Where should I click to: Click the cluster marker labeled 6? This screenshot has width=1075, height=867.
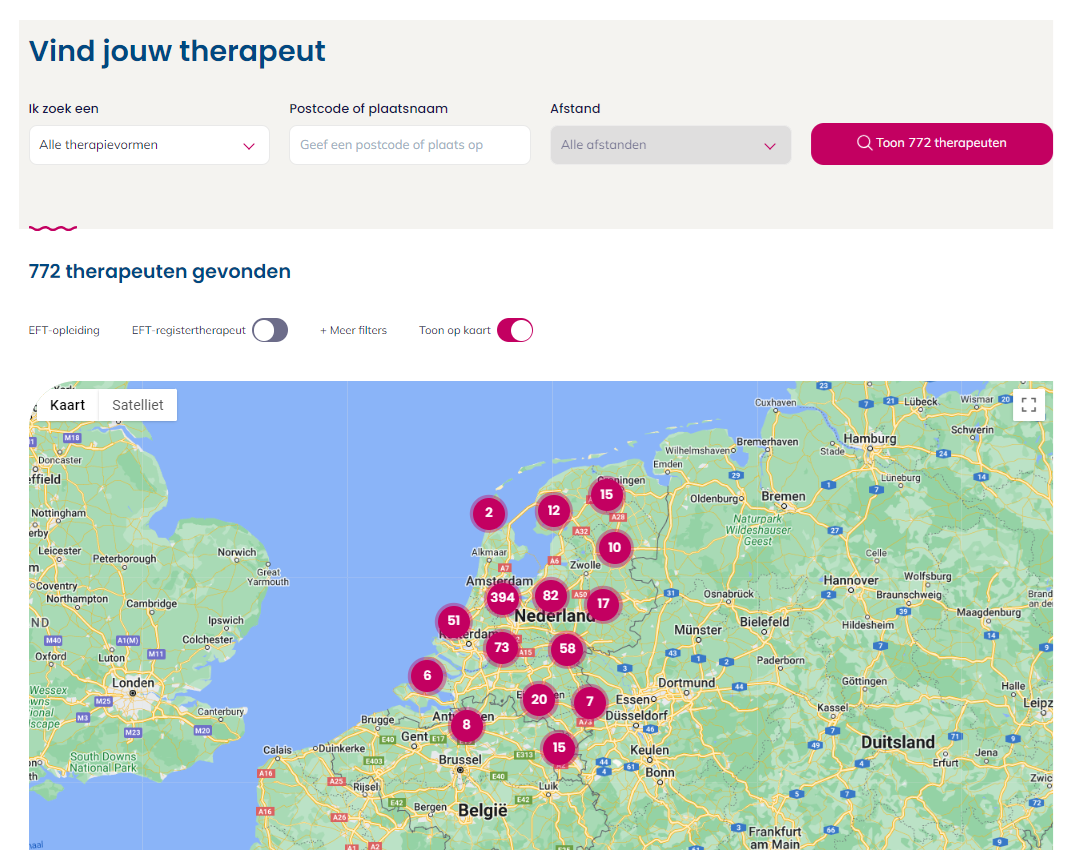click(427, 675)
